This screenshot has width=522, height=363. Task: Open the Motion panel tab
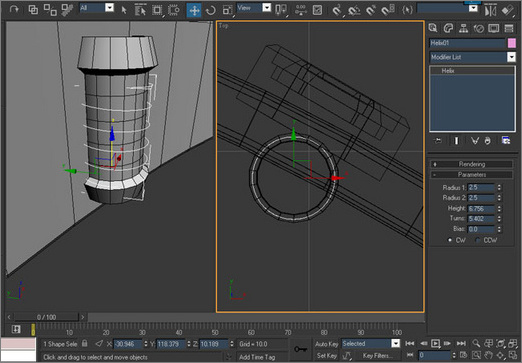(479, 29)
